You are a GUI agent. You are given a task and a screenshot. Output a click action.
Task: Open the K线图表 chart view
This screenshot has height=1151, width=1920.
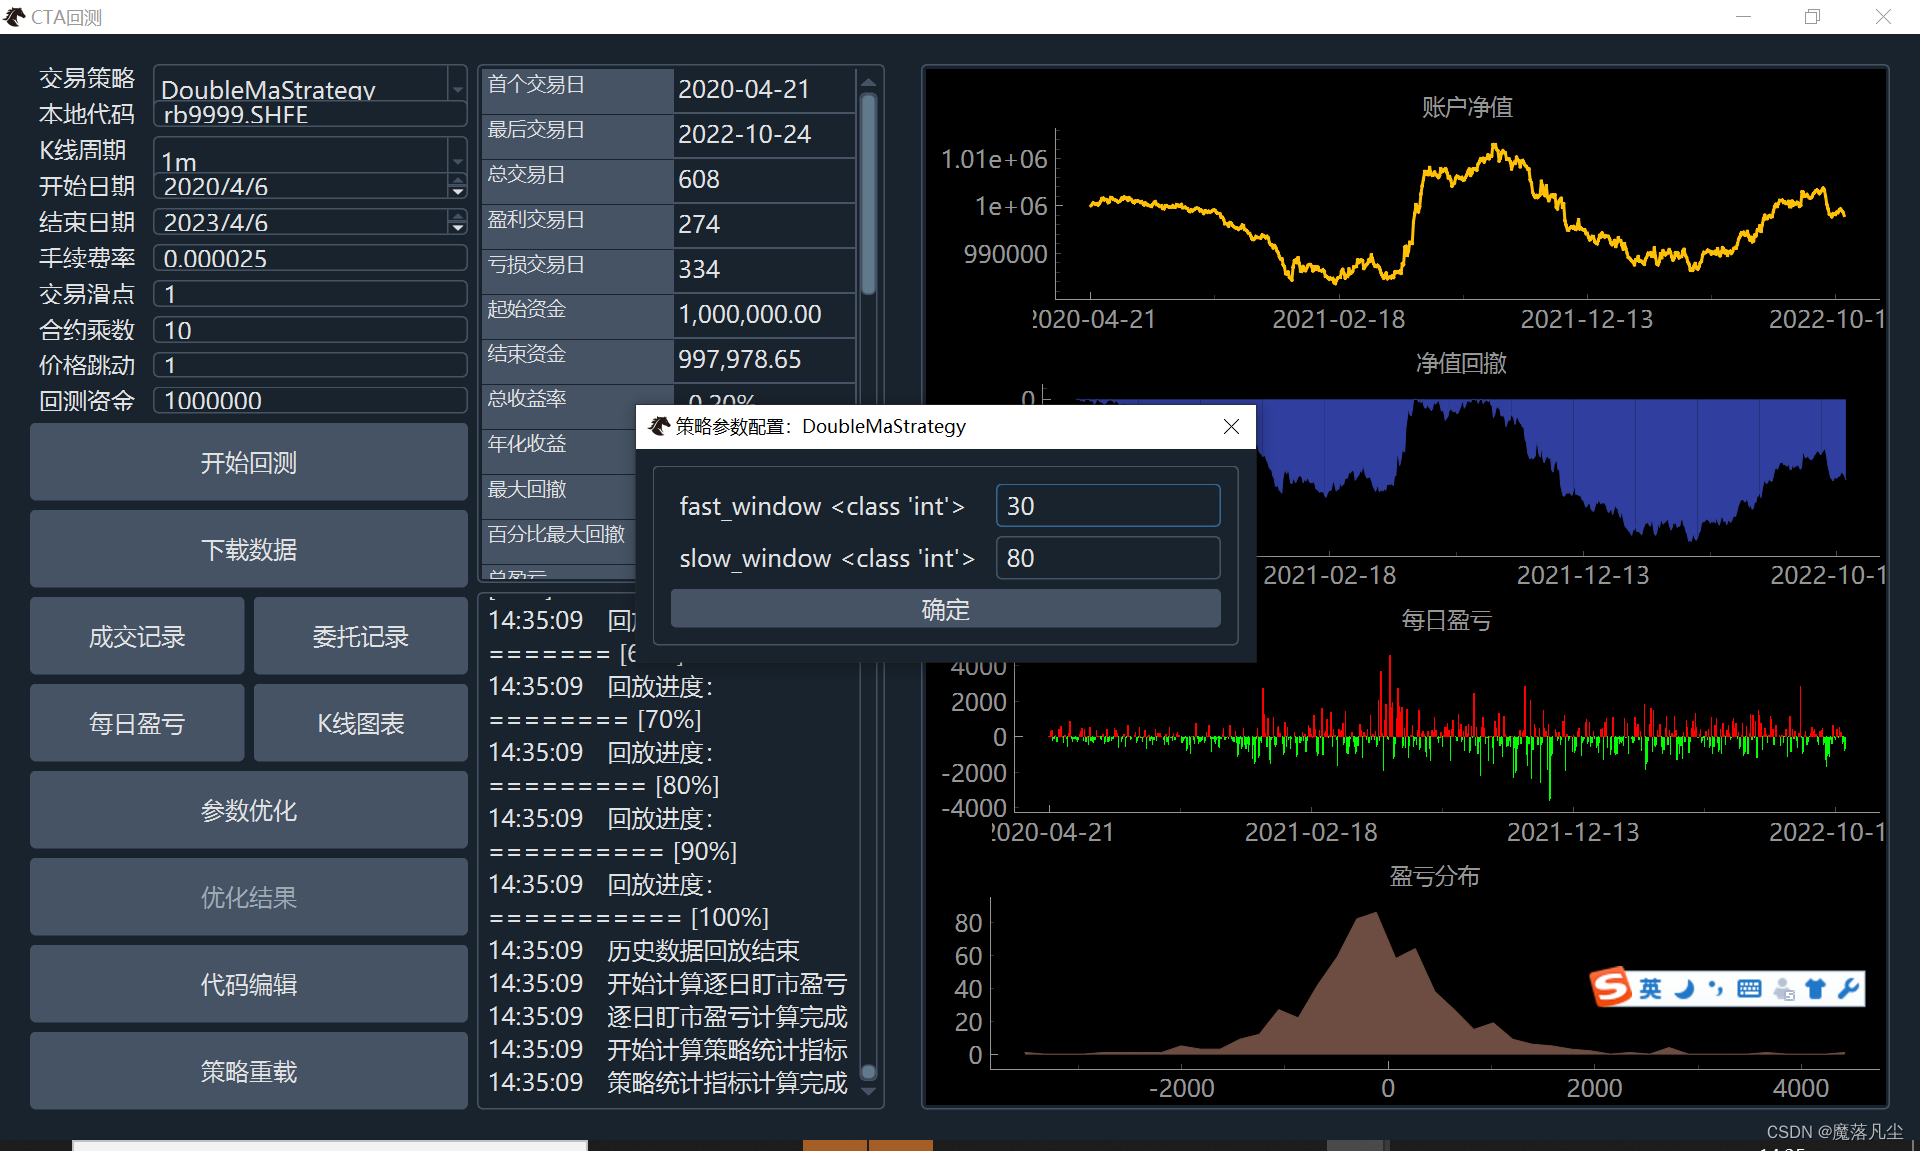tap(360, 723)
